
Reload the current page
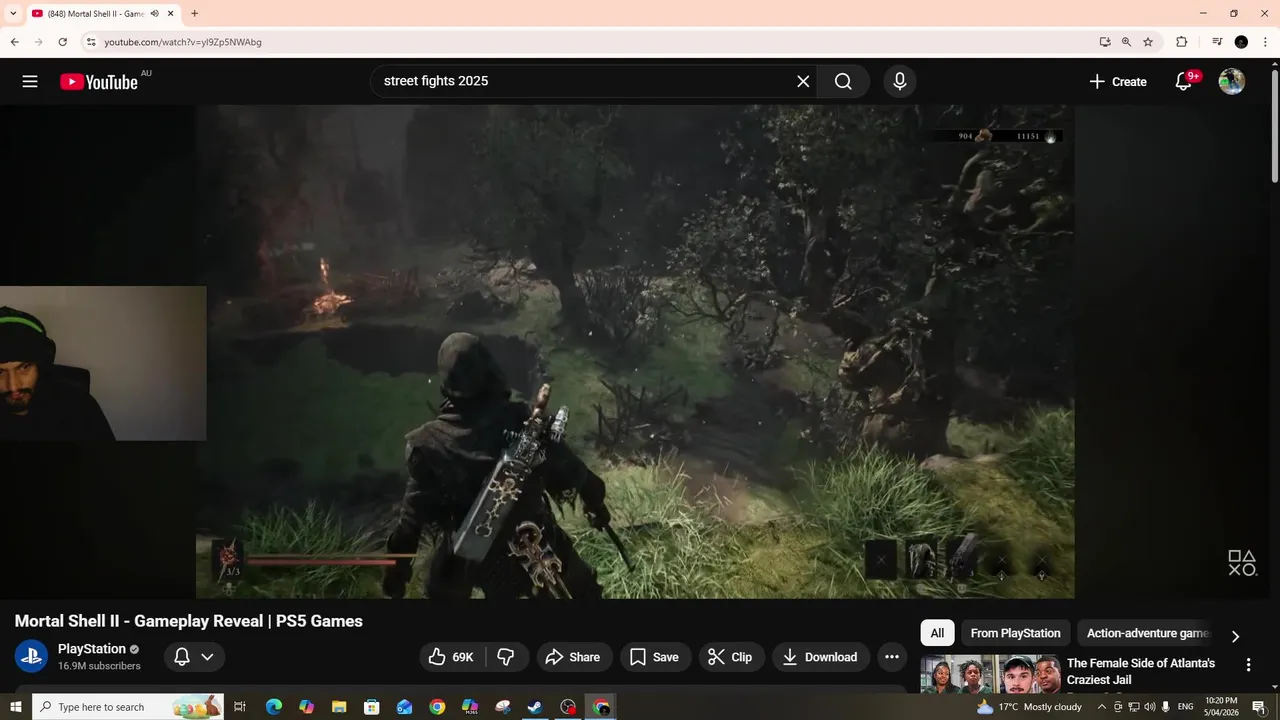coord(62,42)
